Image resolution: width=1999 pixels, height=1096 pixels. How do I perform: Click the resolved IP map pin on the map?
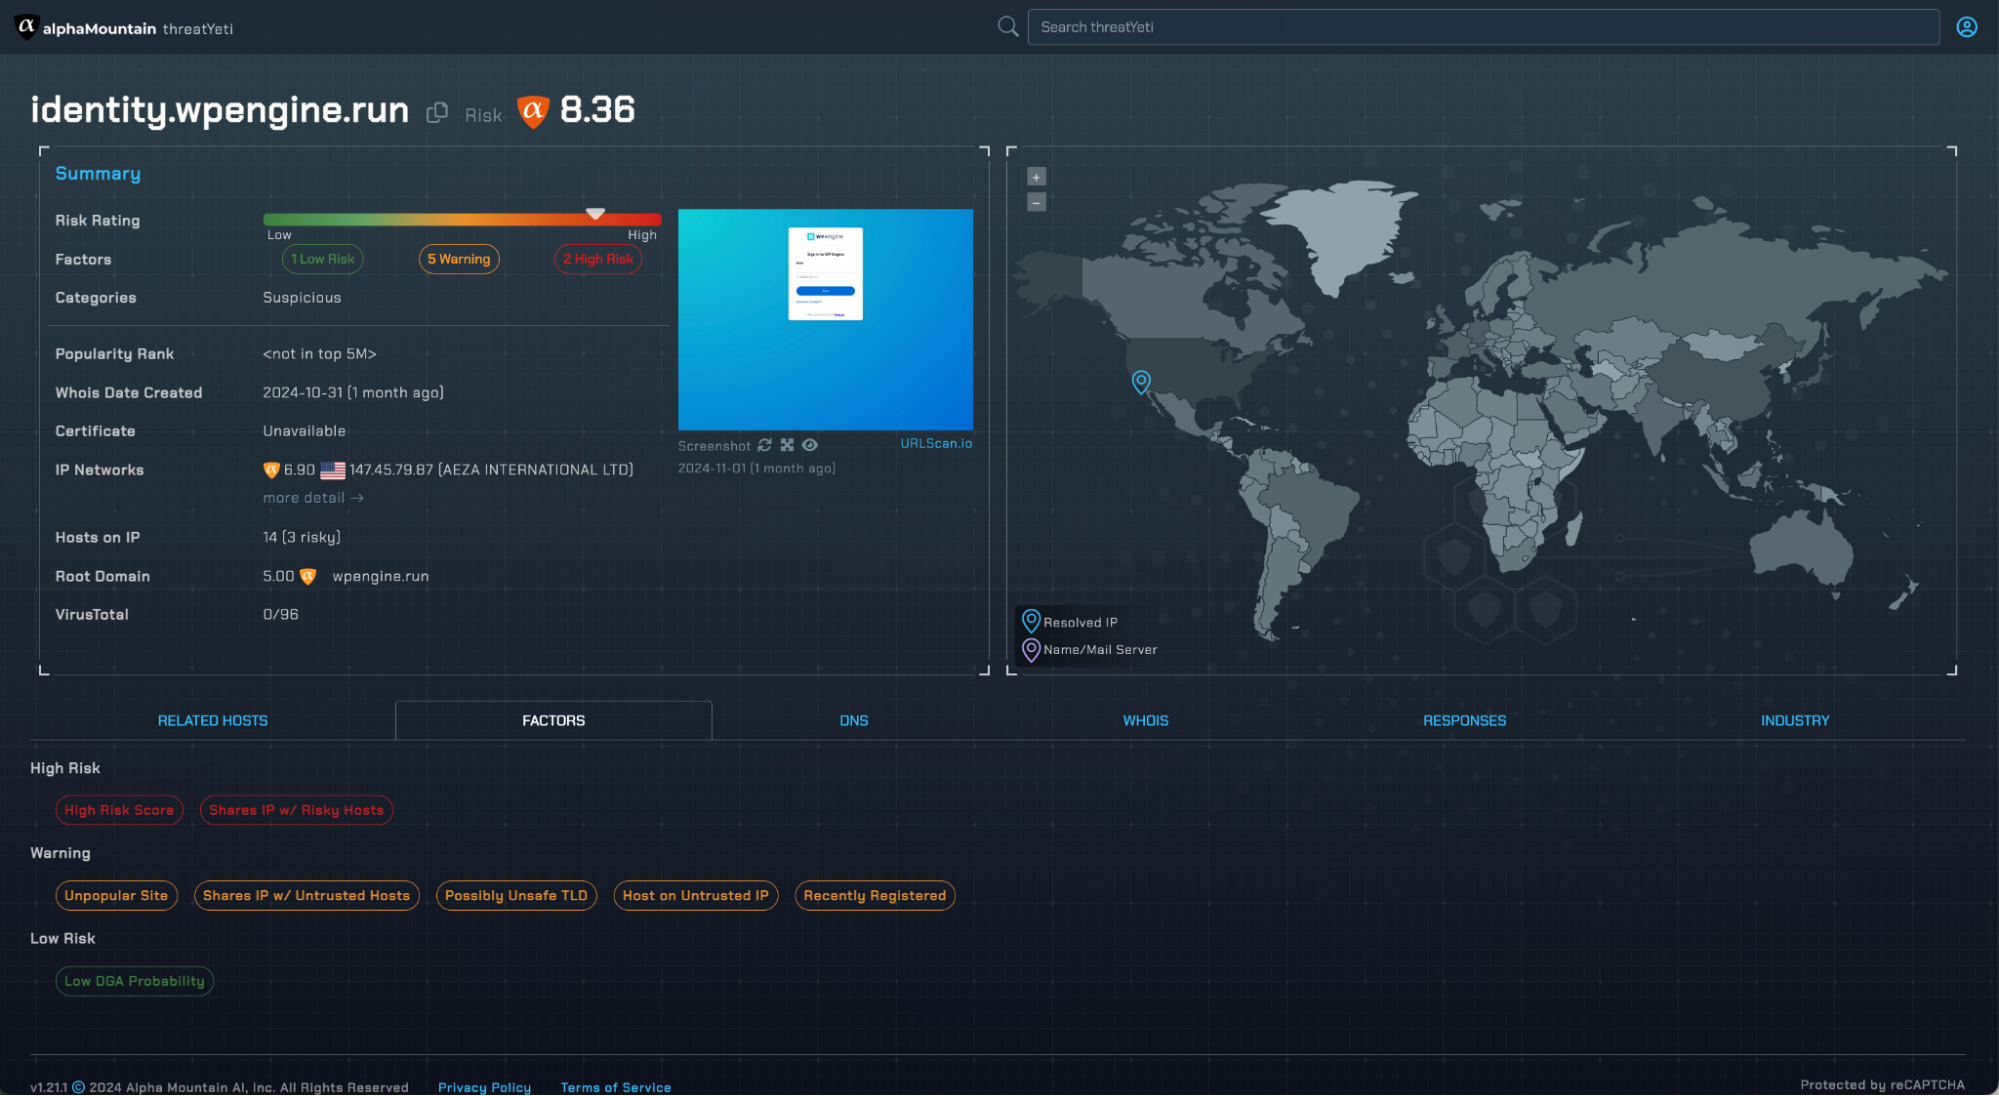point(1141,382)
